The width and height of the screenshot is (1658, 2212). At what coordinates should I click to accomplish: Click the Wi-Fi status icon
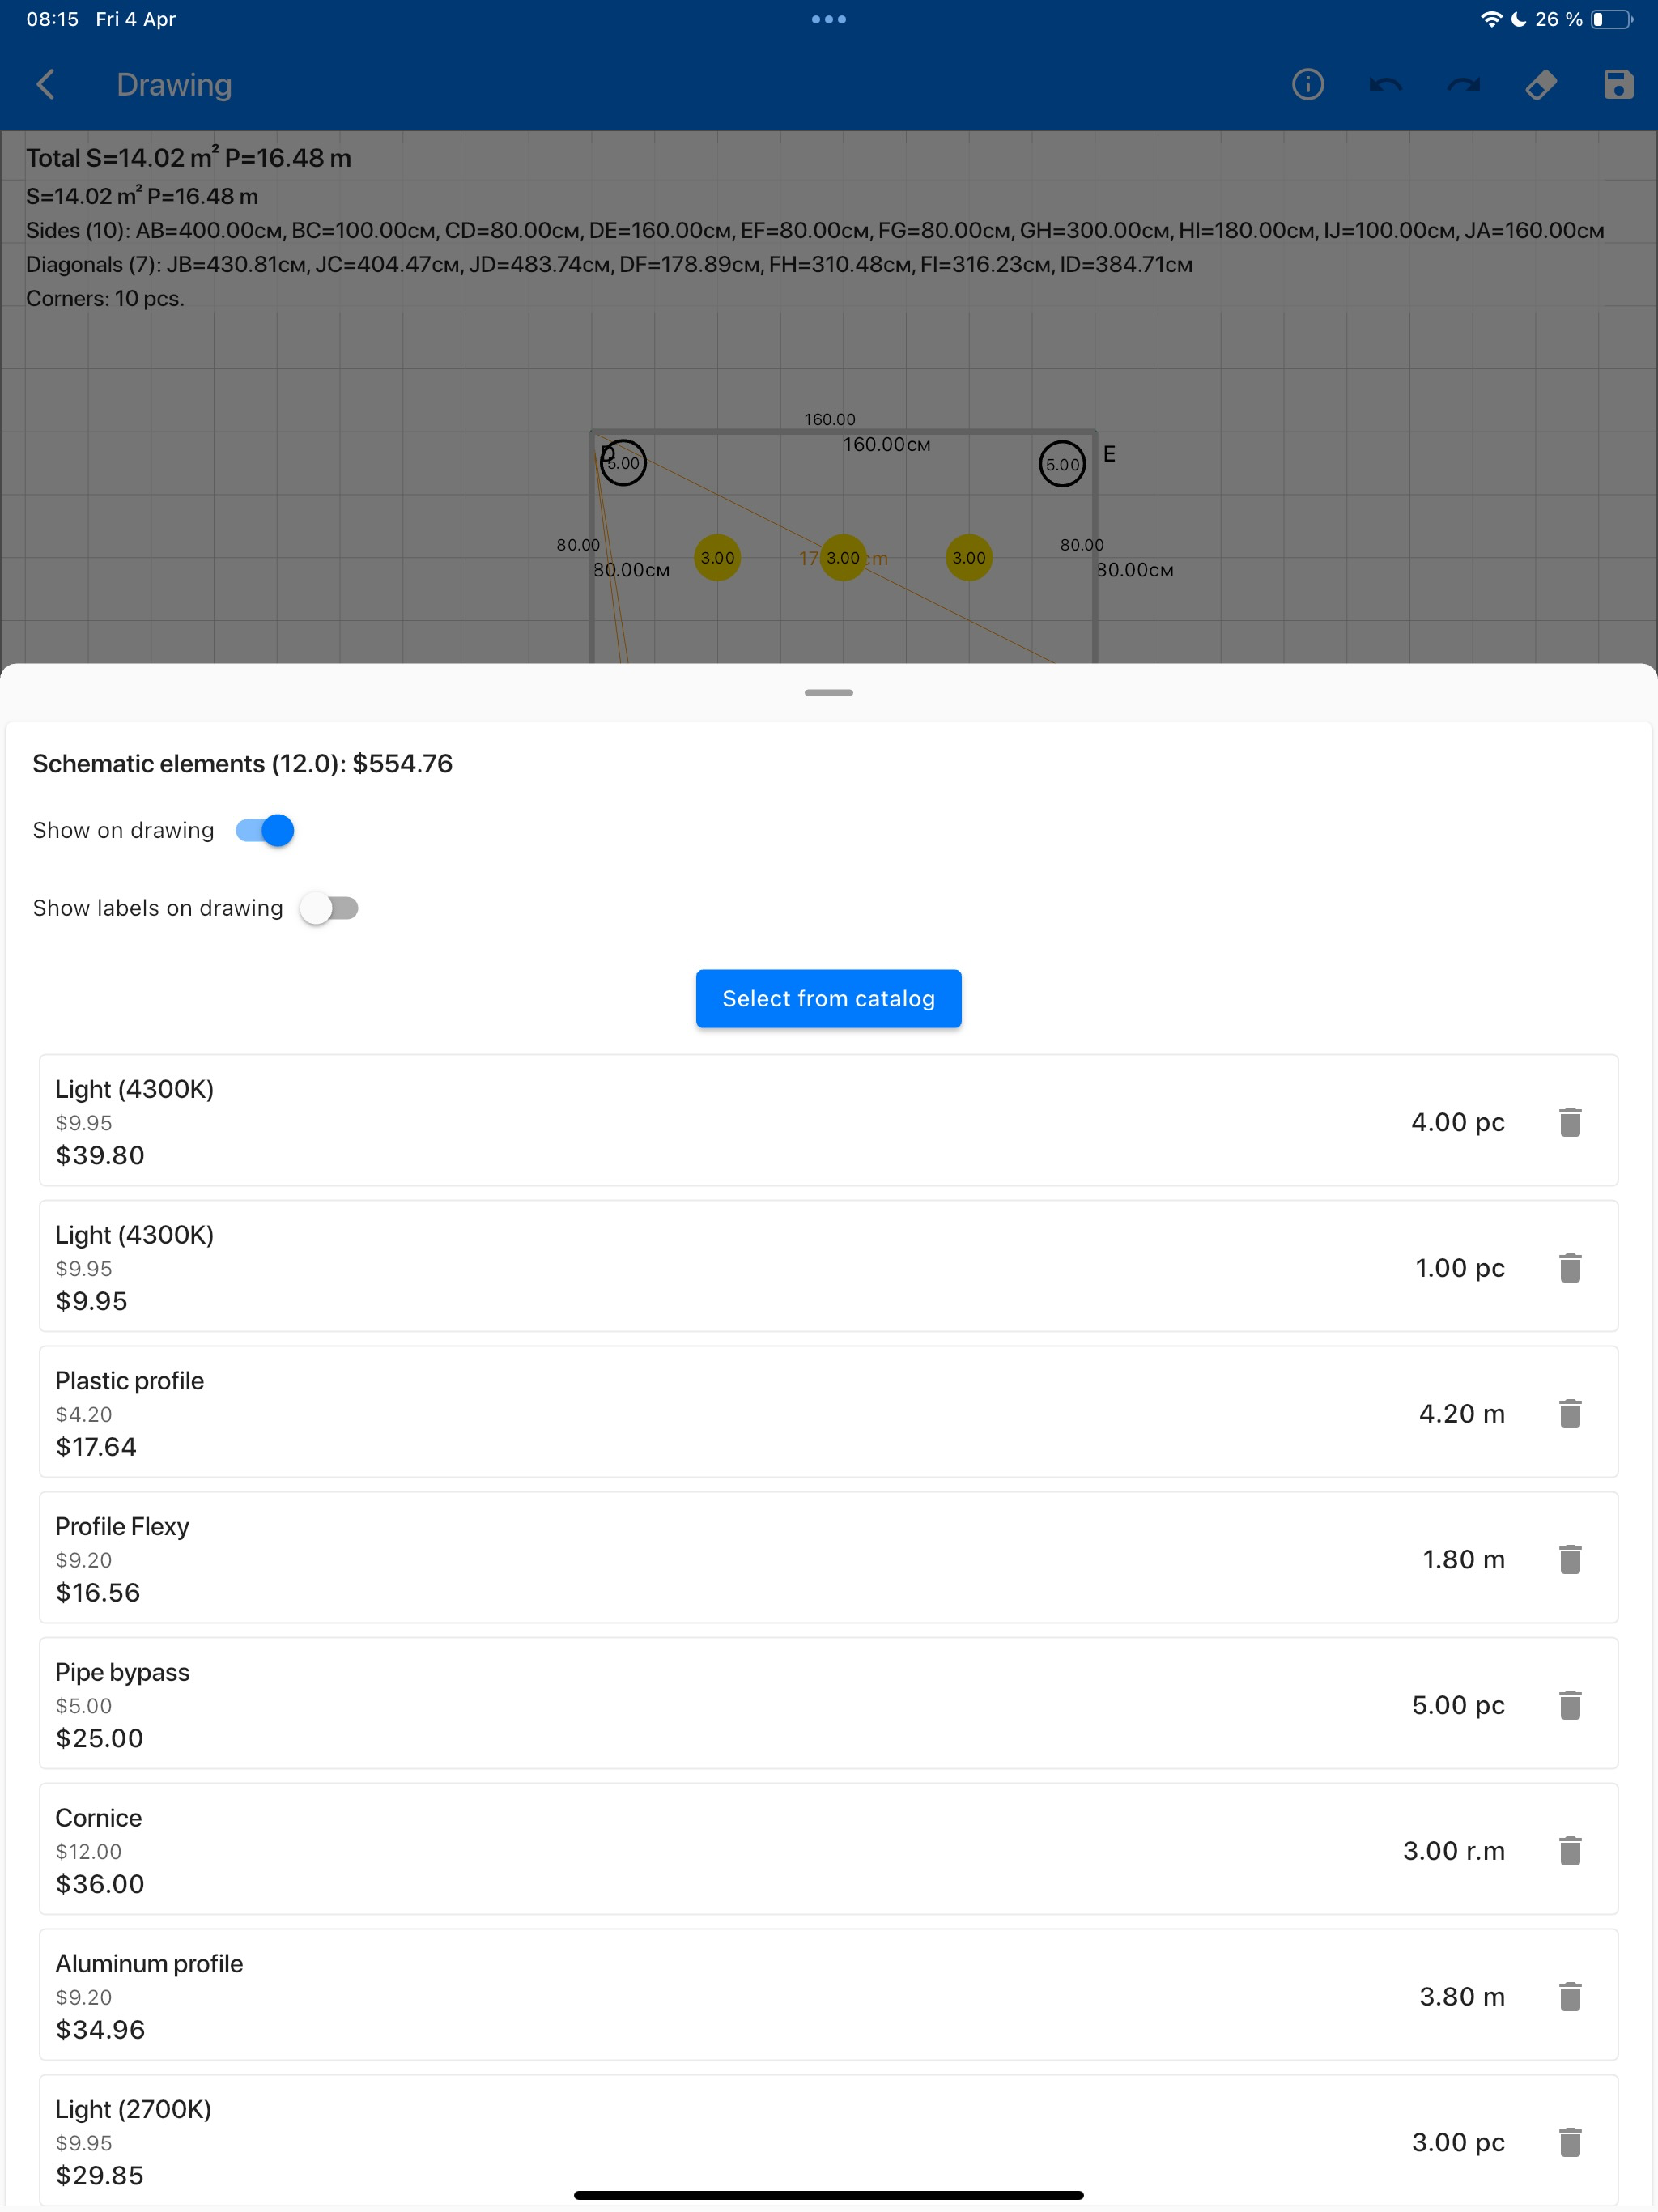(1491, 19)
